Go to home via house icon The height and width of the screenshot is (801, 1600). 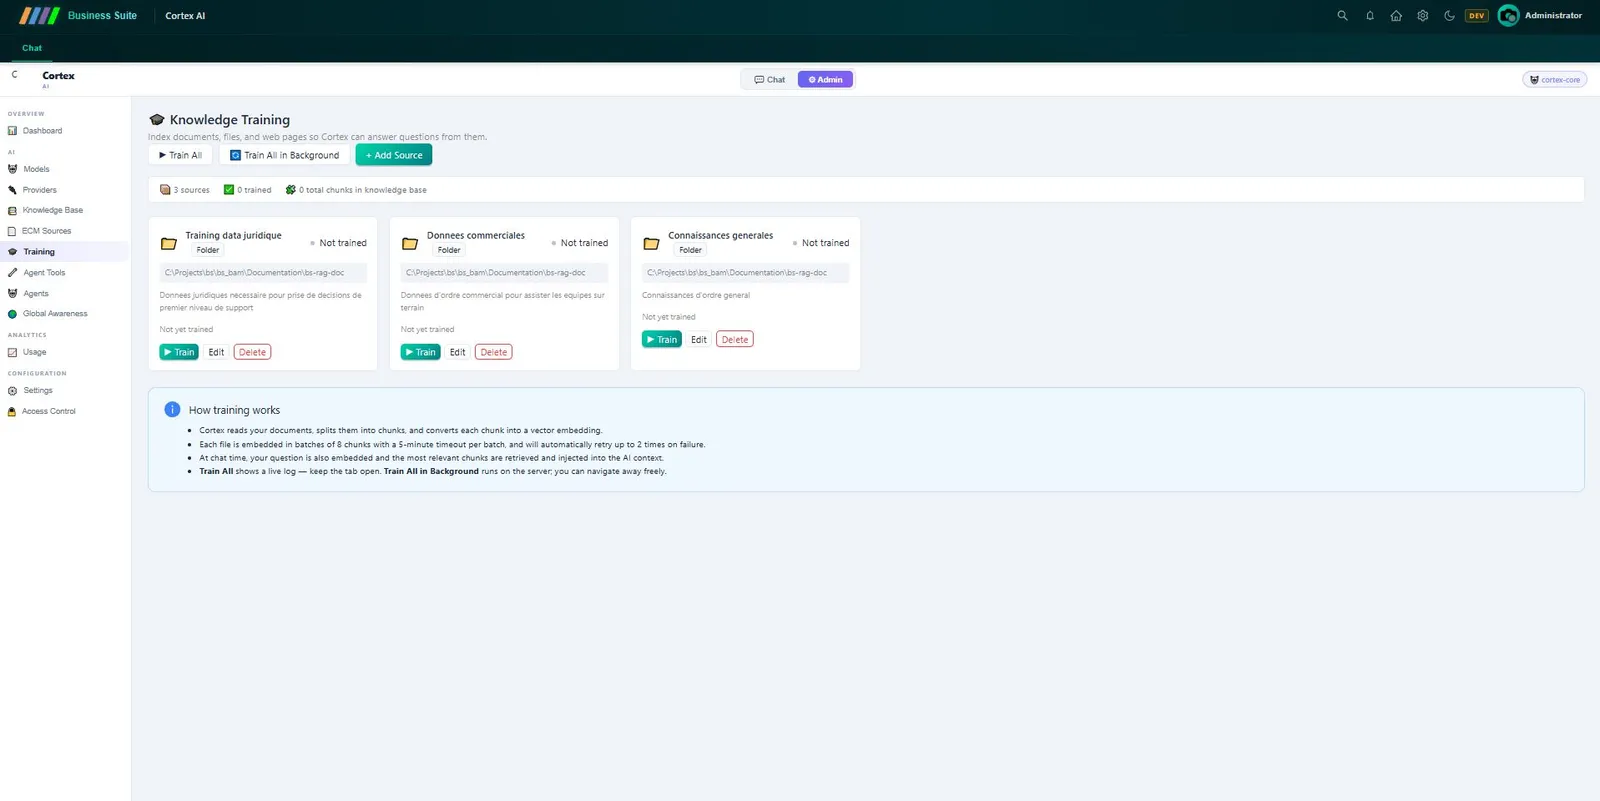[1396, 16]
